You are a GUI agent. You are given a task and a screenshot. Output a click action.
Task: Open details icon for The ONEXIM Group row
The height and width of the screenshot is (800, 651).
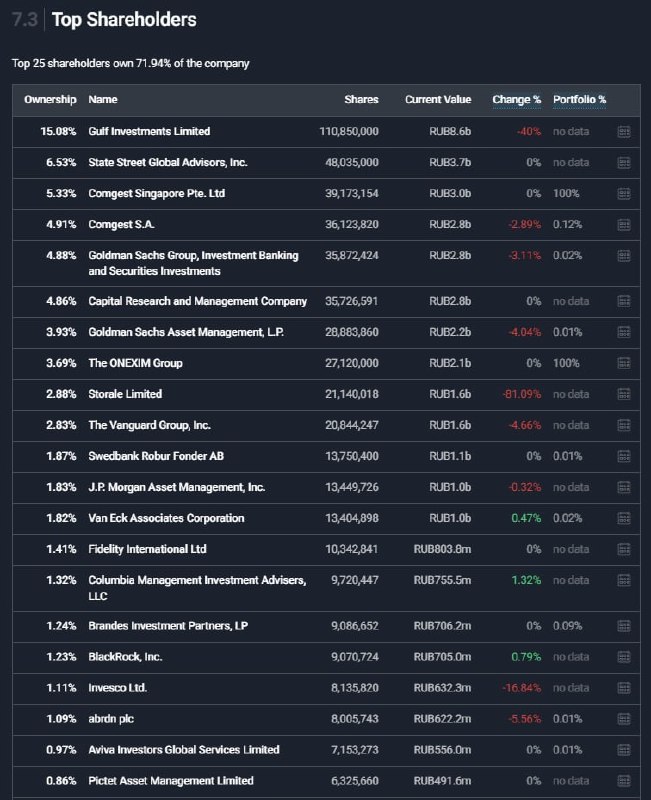point(623,363)
